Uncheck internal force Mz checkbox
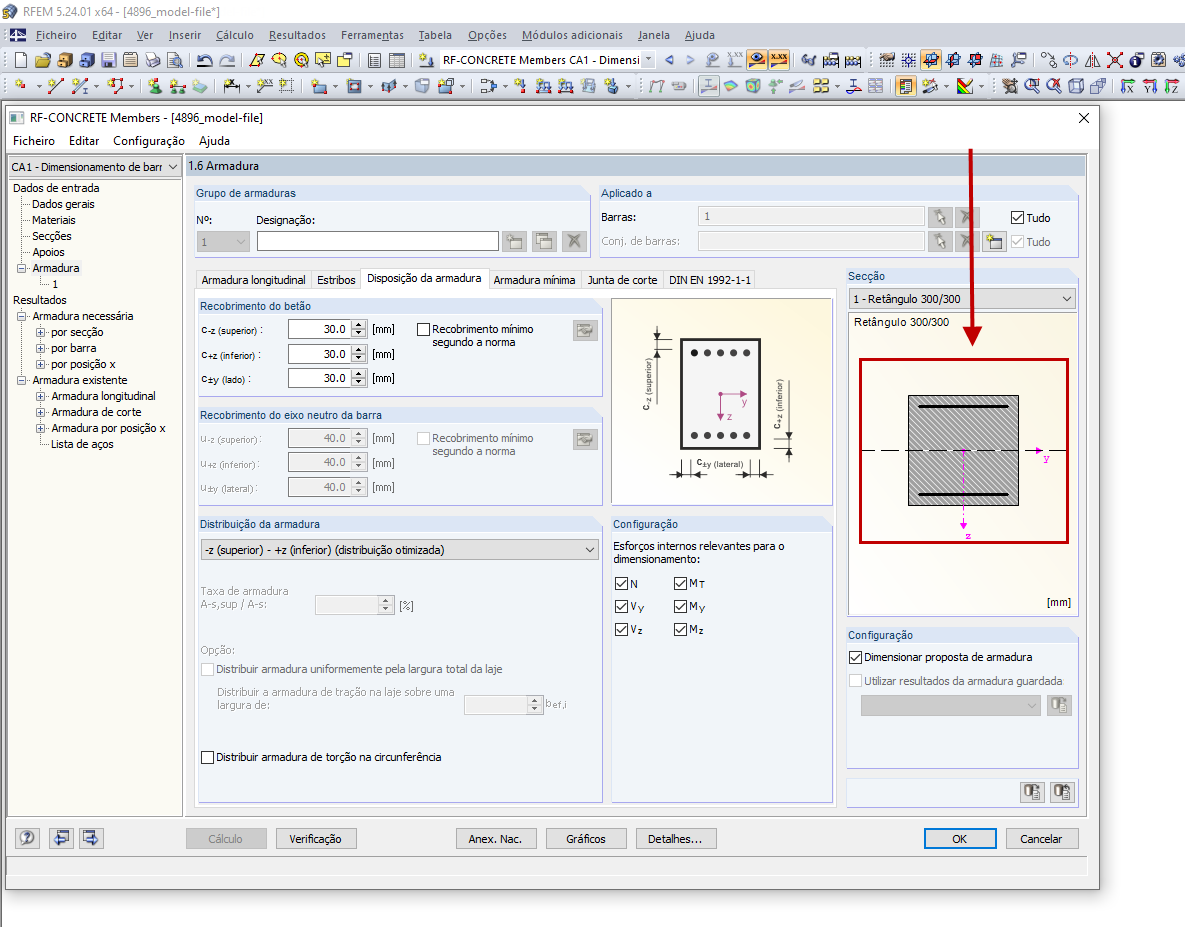The width and height of the screenshot is (1185, 927). coord(680,629)
